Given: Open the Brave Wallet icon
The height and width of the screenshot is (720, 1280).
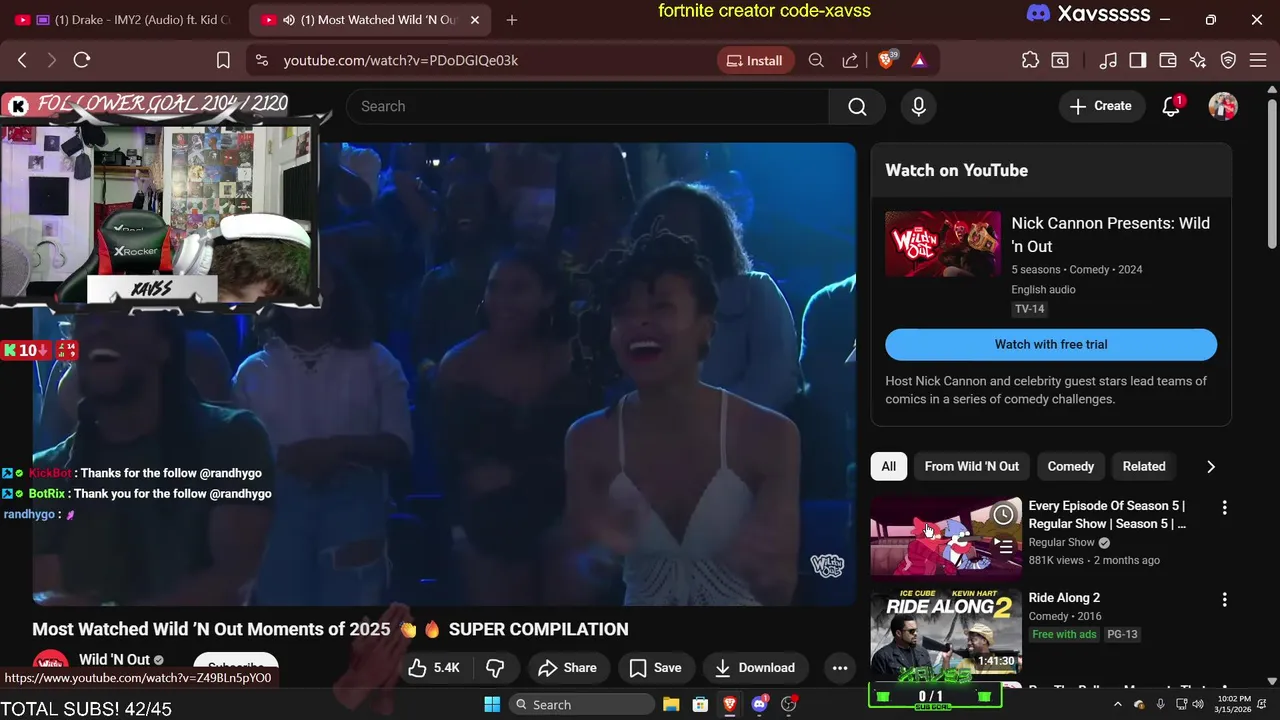Looking at the screenshot, I should (1168, 60).
